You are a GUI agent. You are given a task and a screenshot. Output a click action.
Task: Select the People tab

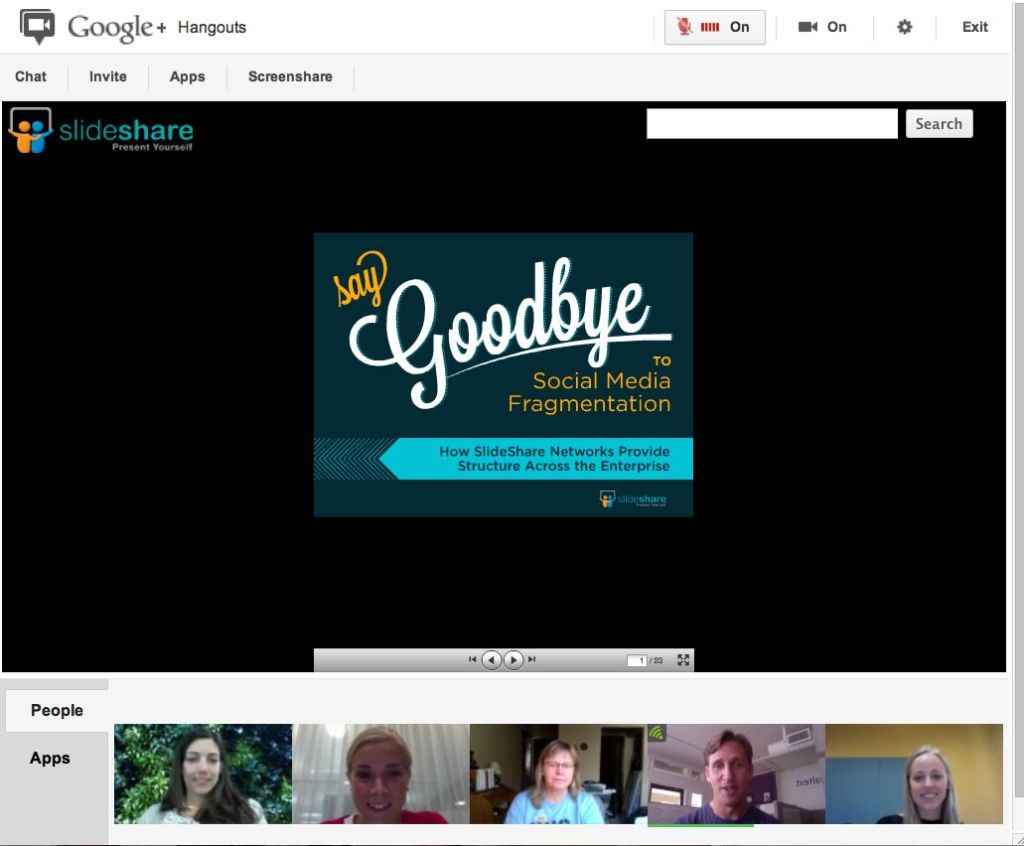(57, 710)
